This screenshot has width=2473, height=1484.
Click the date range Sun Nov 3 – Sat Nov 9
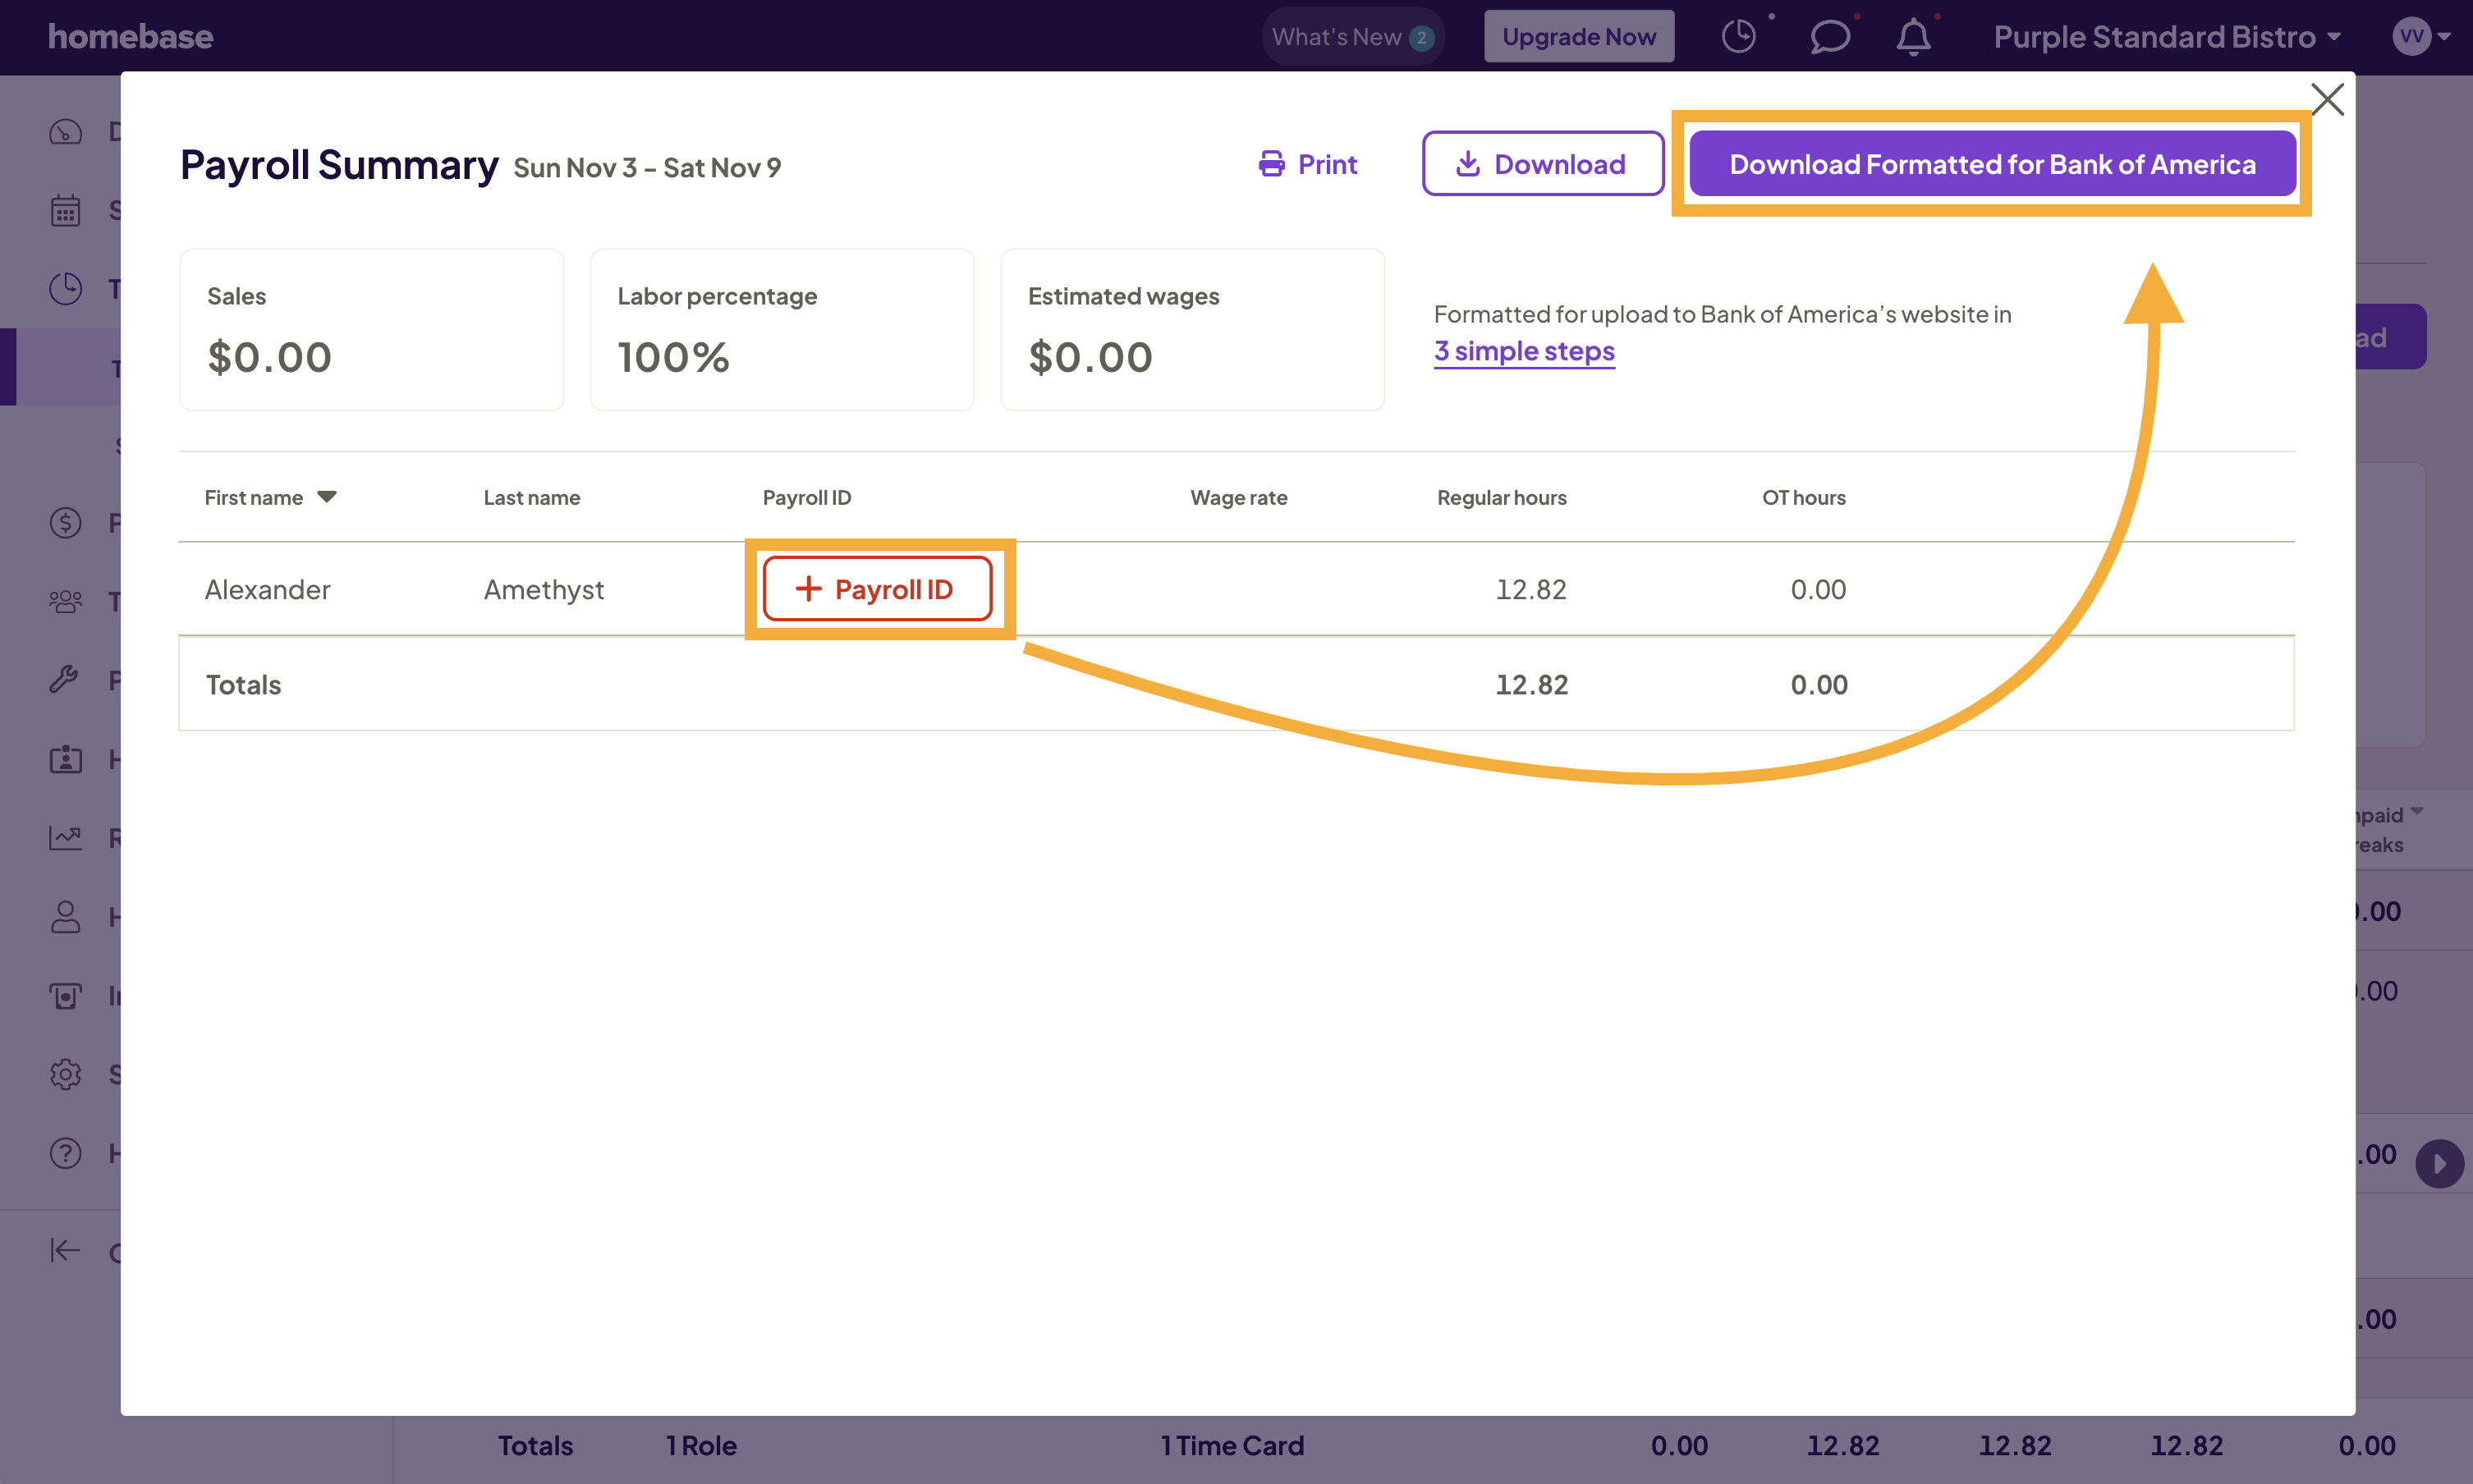pos(647,168)
